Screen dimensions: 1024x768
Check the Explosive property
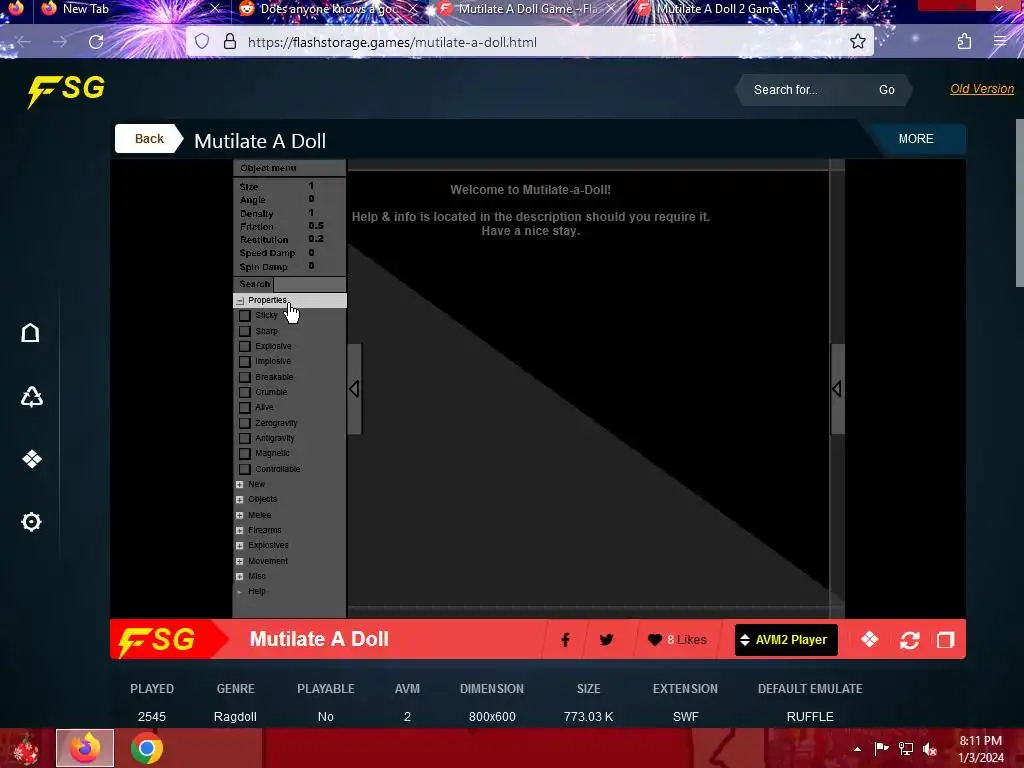(x=245, y=346)
